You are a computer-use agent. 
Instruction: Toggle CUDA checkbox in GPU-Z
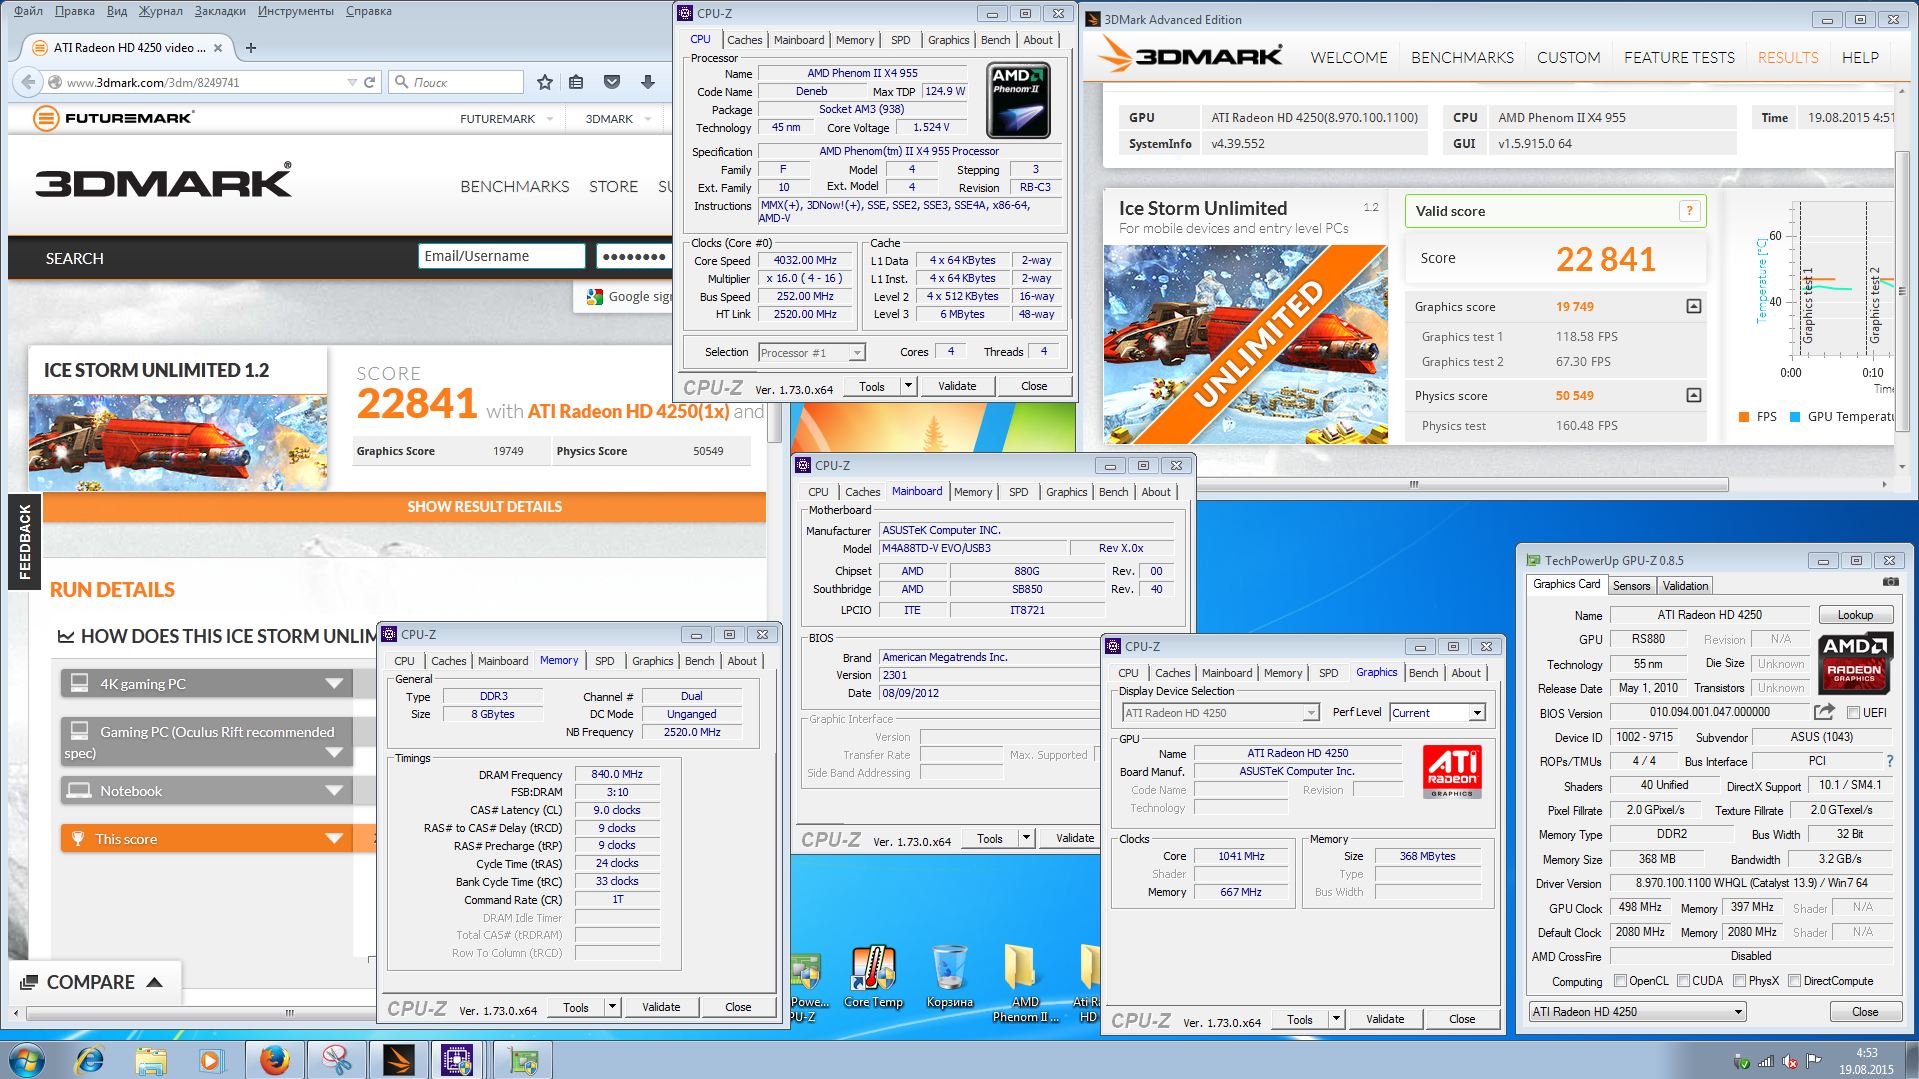[1683, 981]
